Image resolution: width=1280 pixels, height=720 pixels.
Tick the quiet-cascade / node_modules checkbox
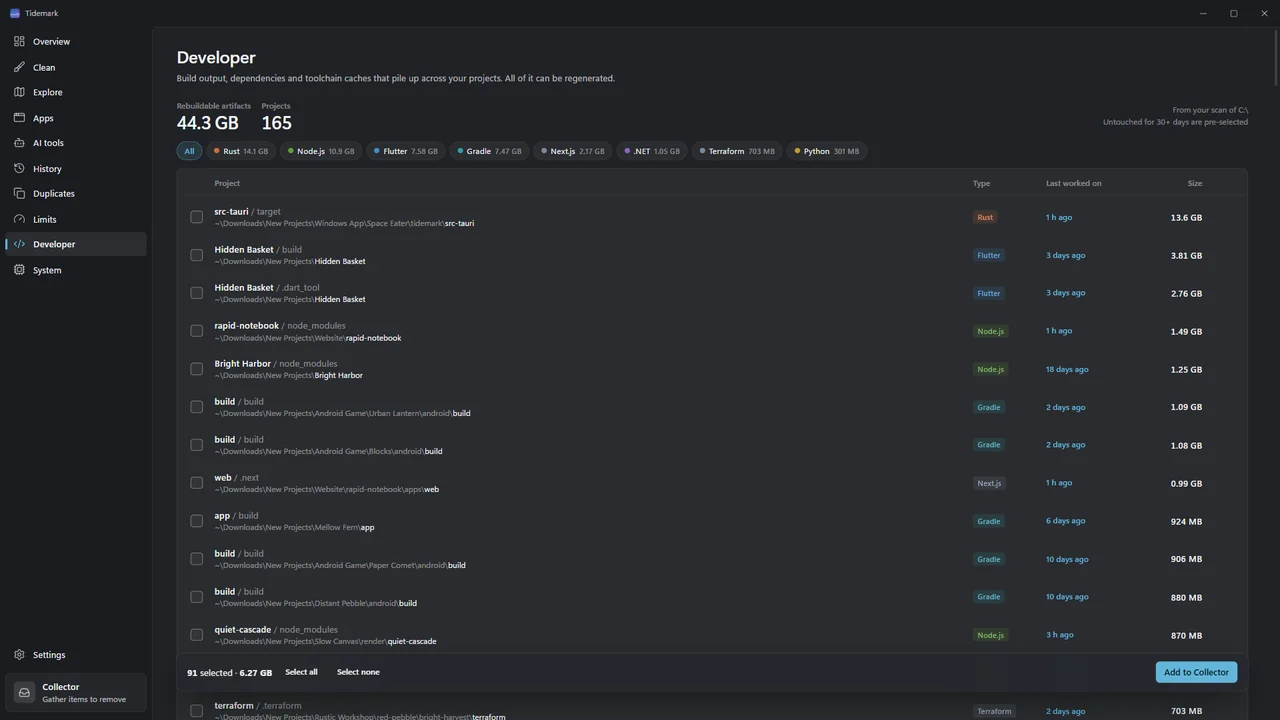click(x=196, y=635)
